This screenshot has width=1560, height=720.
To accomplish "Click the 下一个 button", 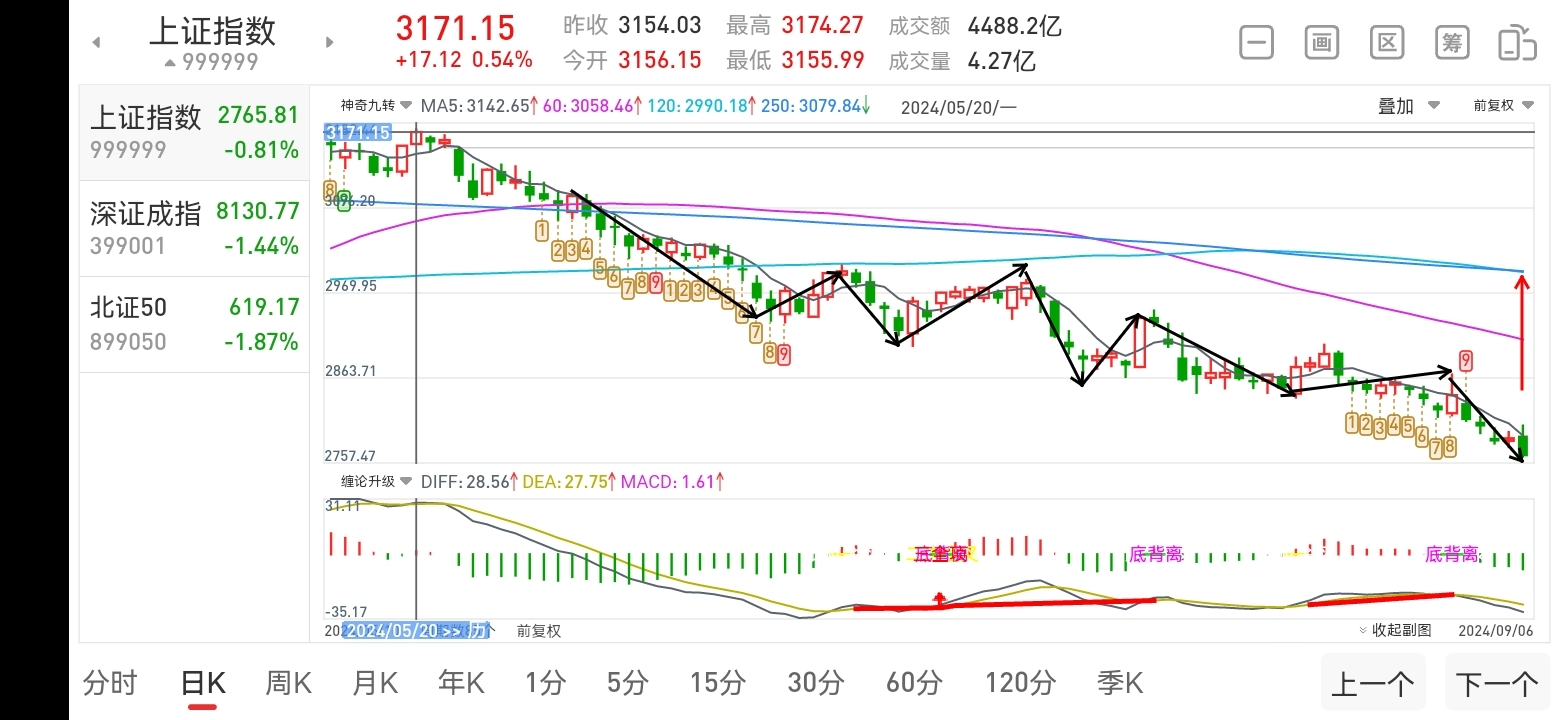I will tap(1496, 684).
